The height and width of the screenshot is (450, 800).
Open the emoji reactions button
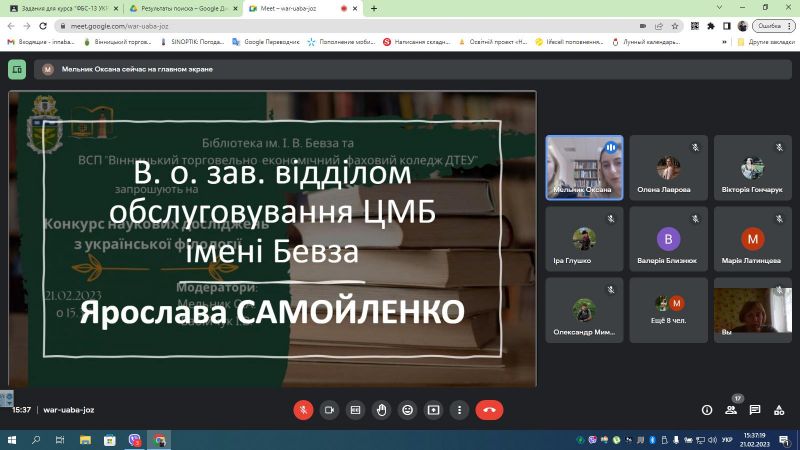coord(407,410)
